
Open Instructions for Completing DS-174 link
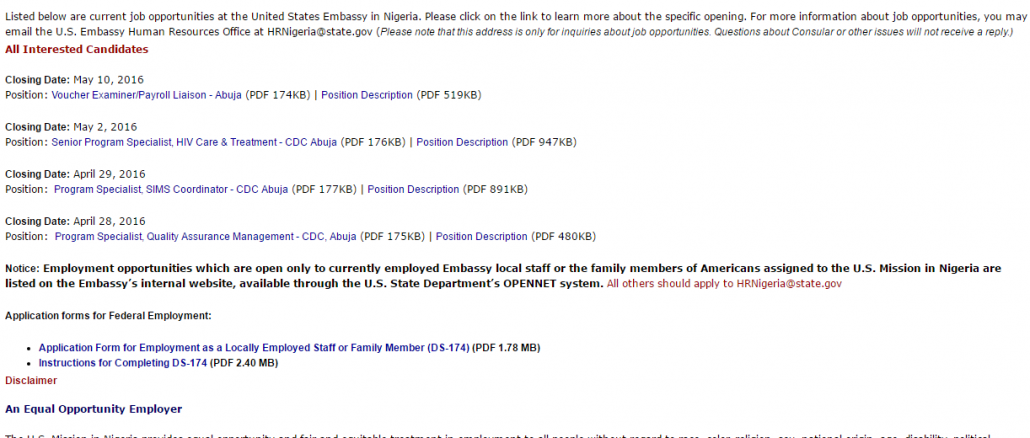coord(123,362)
